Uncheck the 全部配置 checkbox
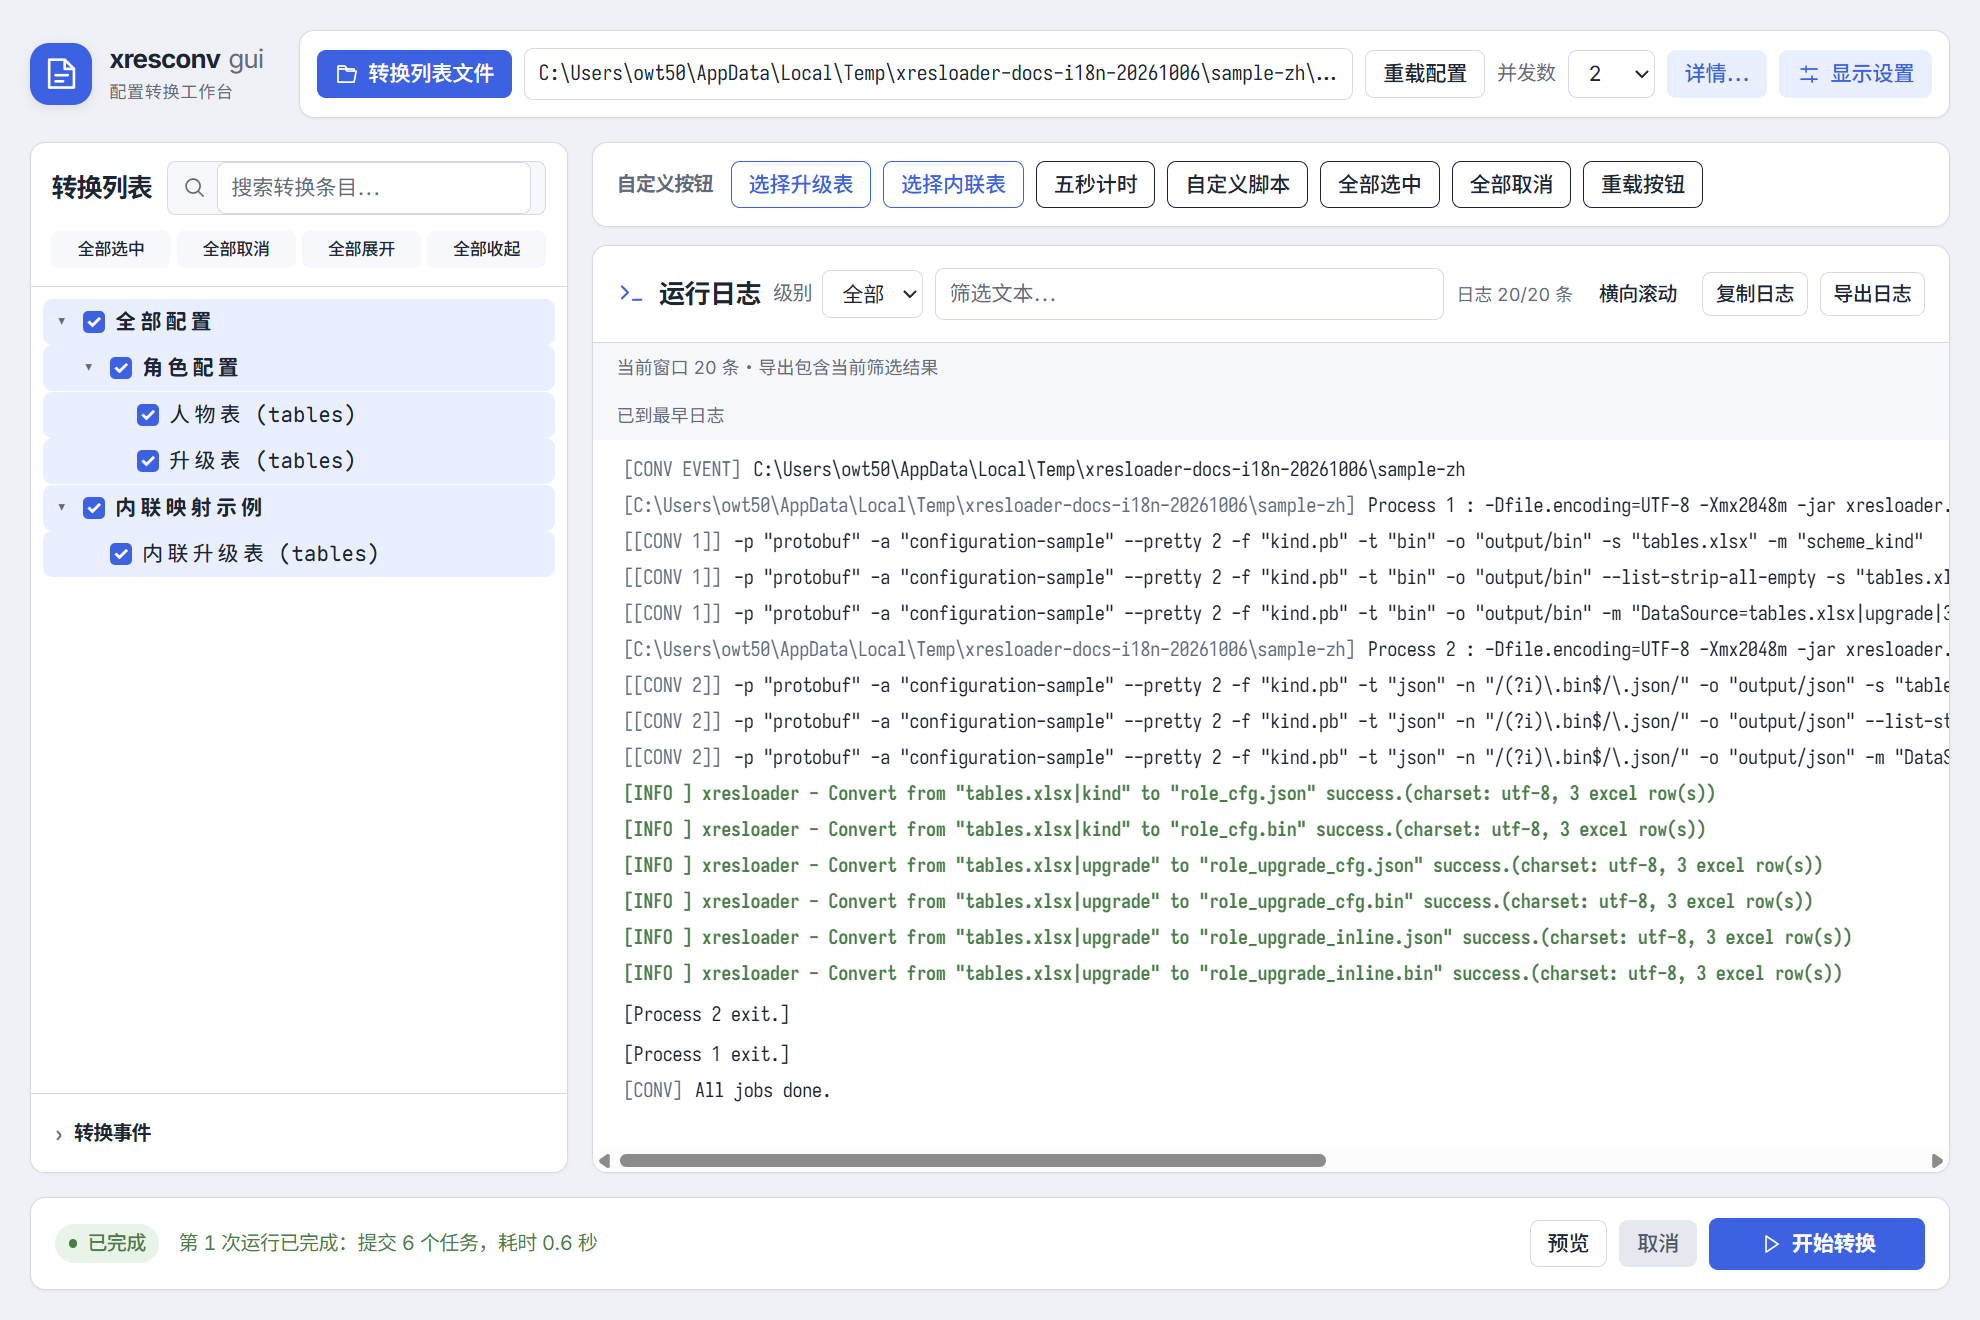Viewport: 1980px width, 1320px height. (x=94, y=322)
